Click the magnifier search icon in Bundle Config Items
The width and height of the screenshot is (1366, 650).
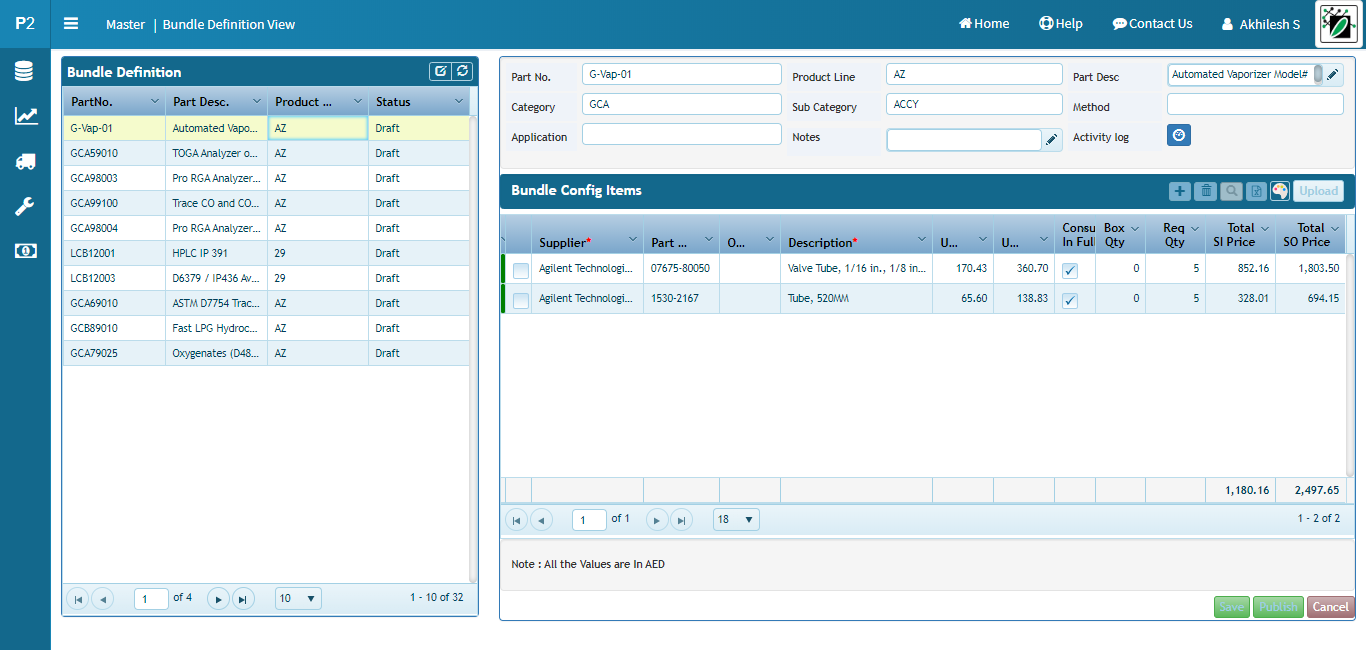click(x=1231, y=191)
